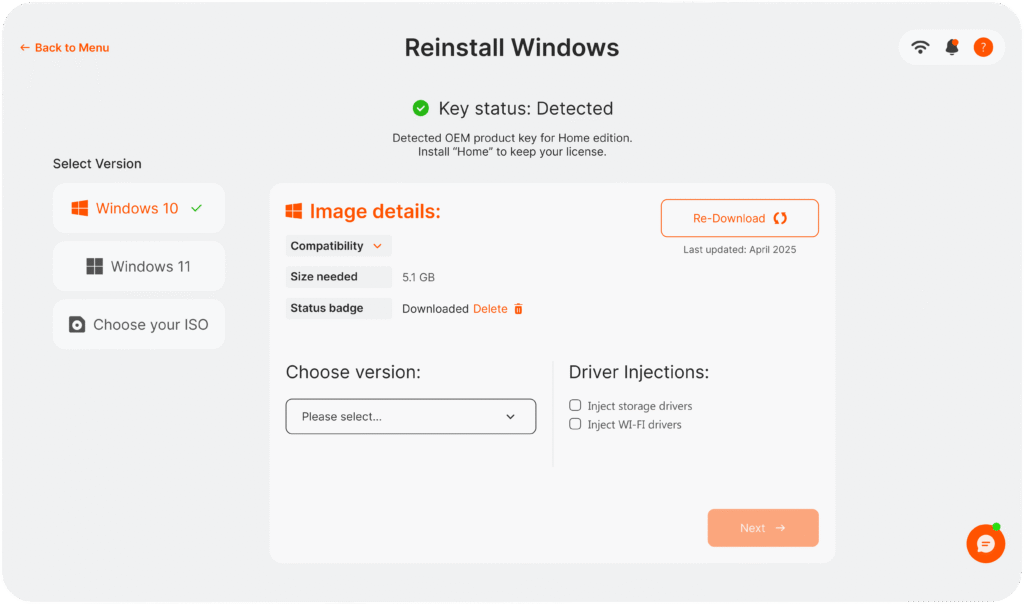Go Back to Menu
Viewport: 1024px width, 604px height.
65,47
